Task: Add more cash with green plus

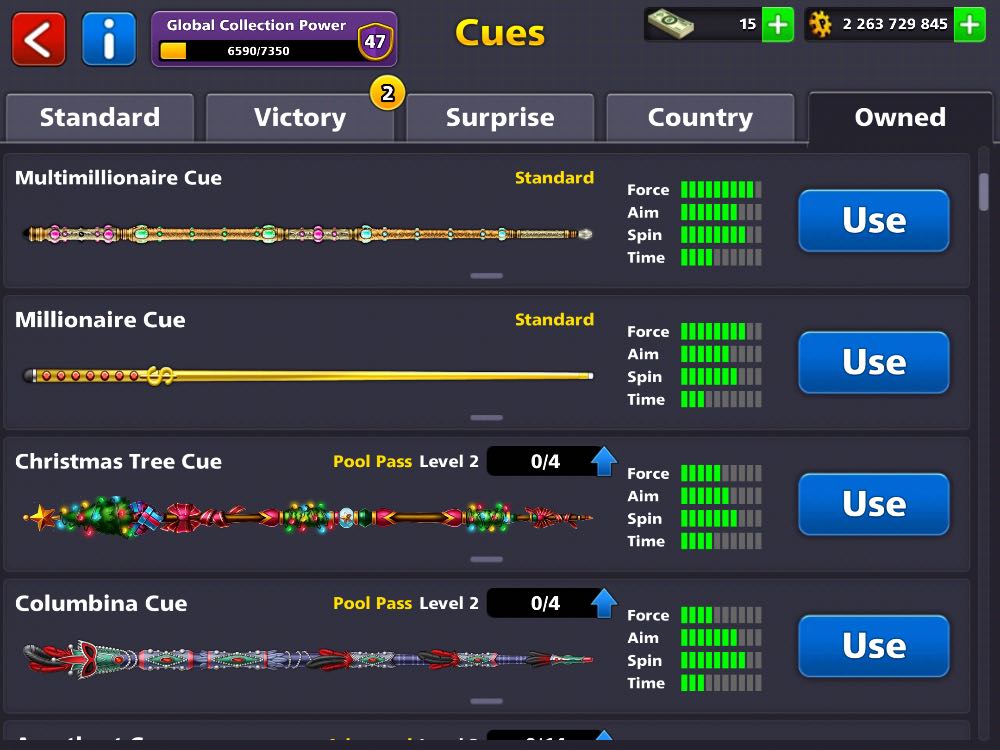Action: click(x=777, y=25)
